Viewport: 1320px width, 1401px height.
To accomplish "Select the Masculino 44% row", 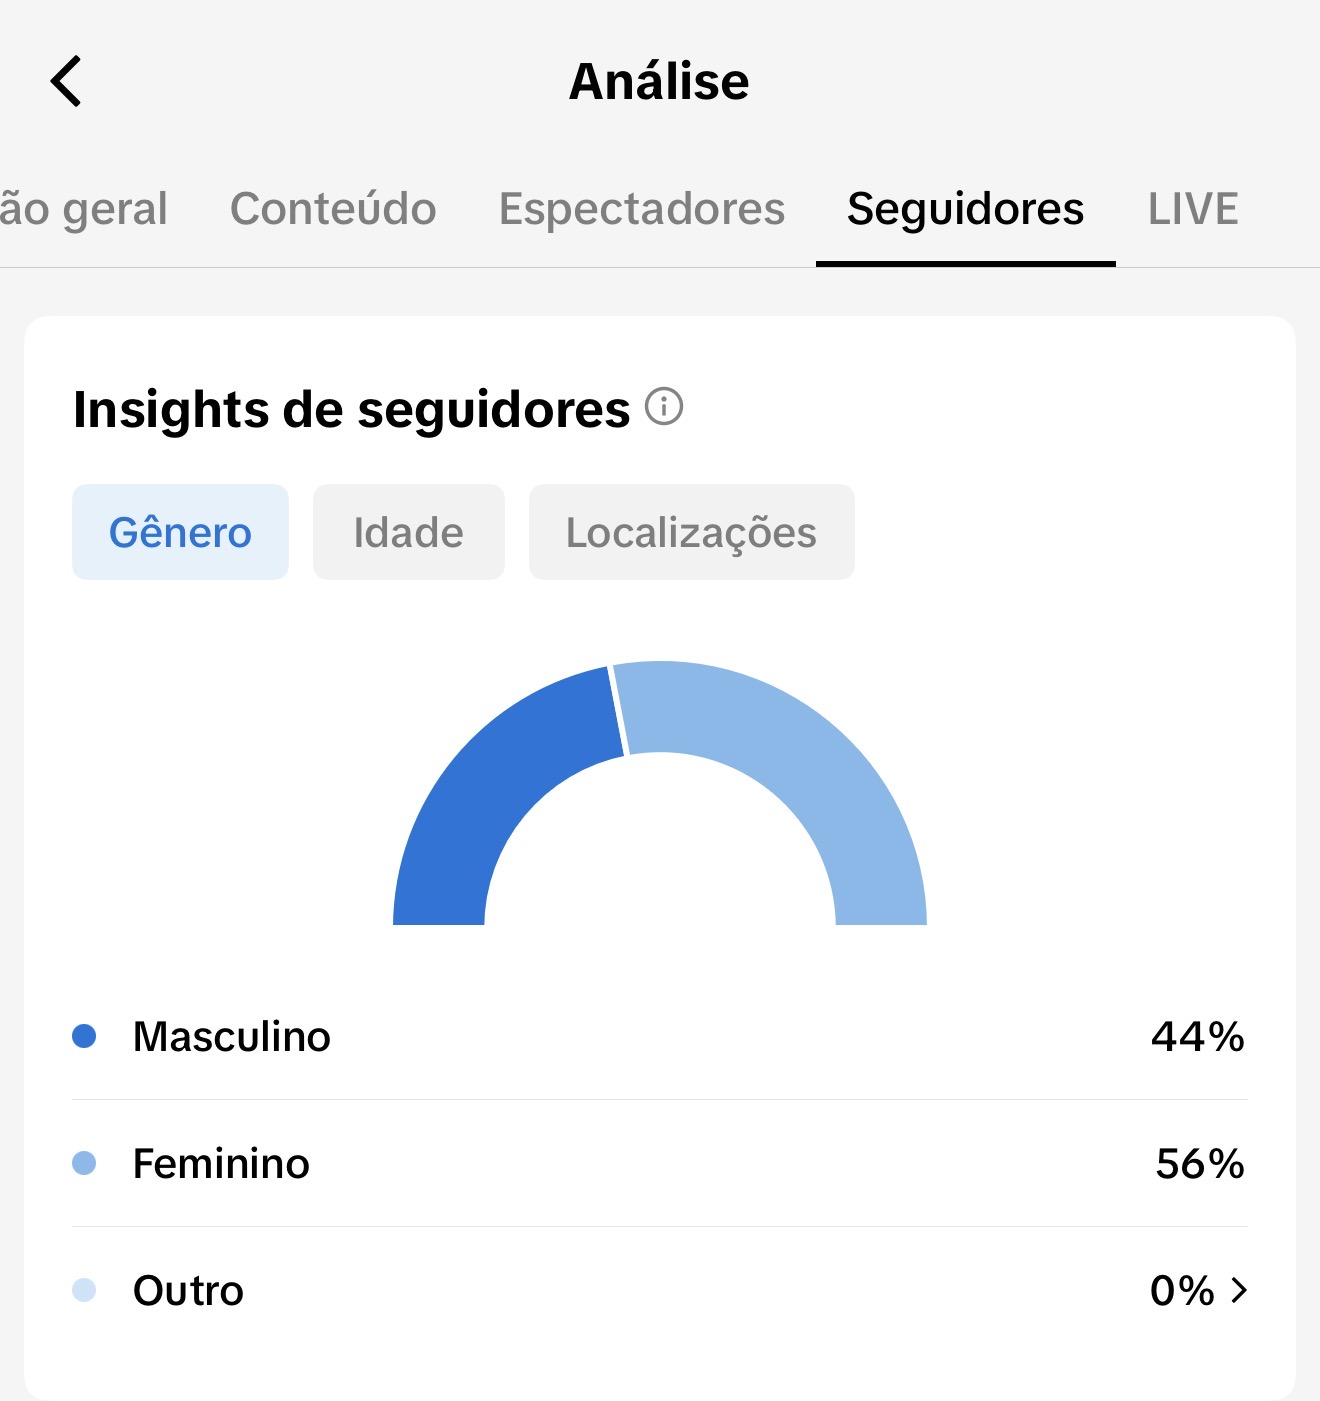I will pos(660,1036).
